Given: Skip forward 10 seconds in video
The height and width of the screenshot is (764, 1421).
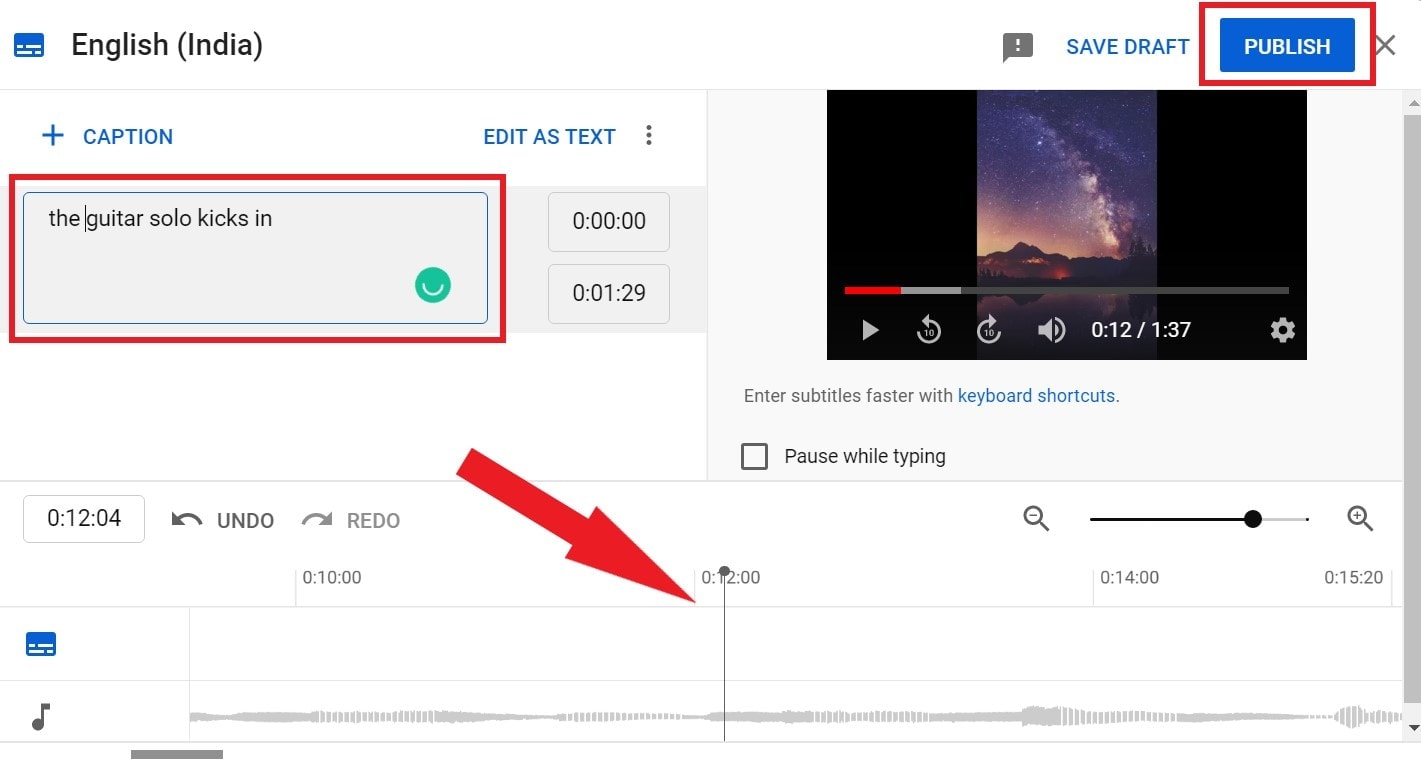Looking at the screenshot, I should [989, 330].
